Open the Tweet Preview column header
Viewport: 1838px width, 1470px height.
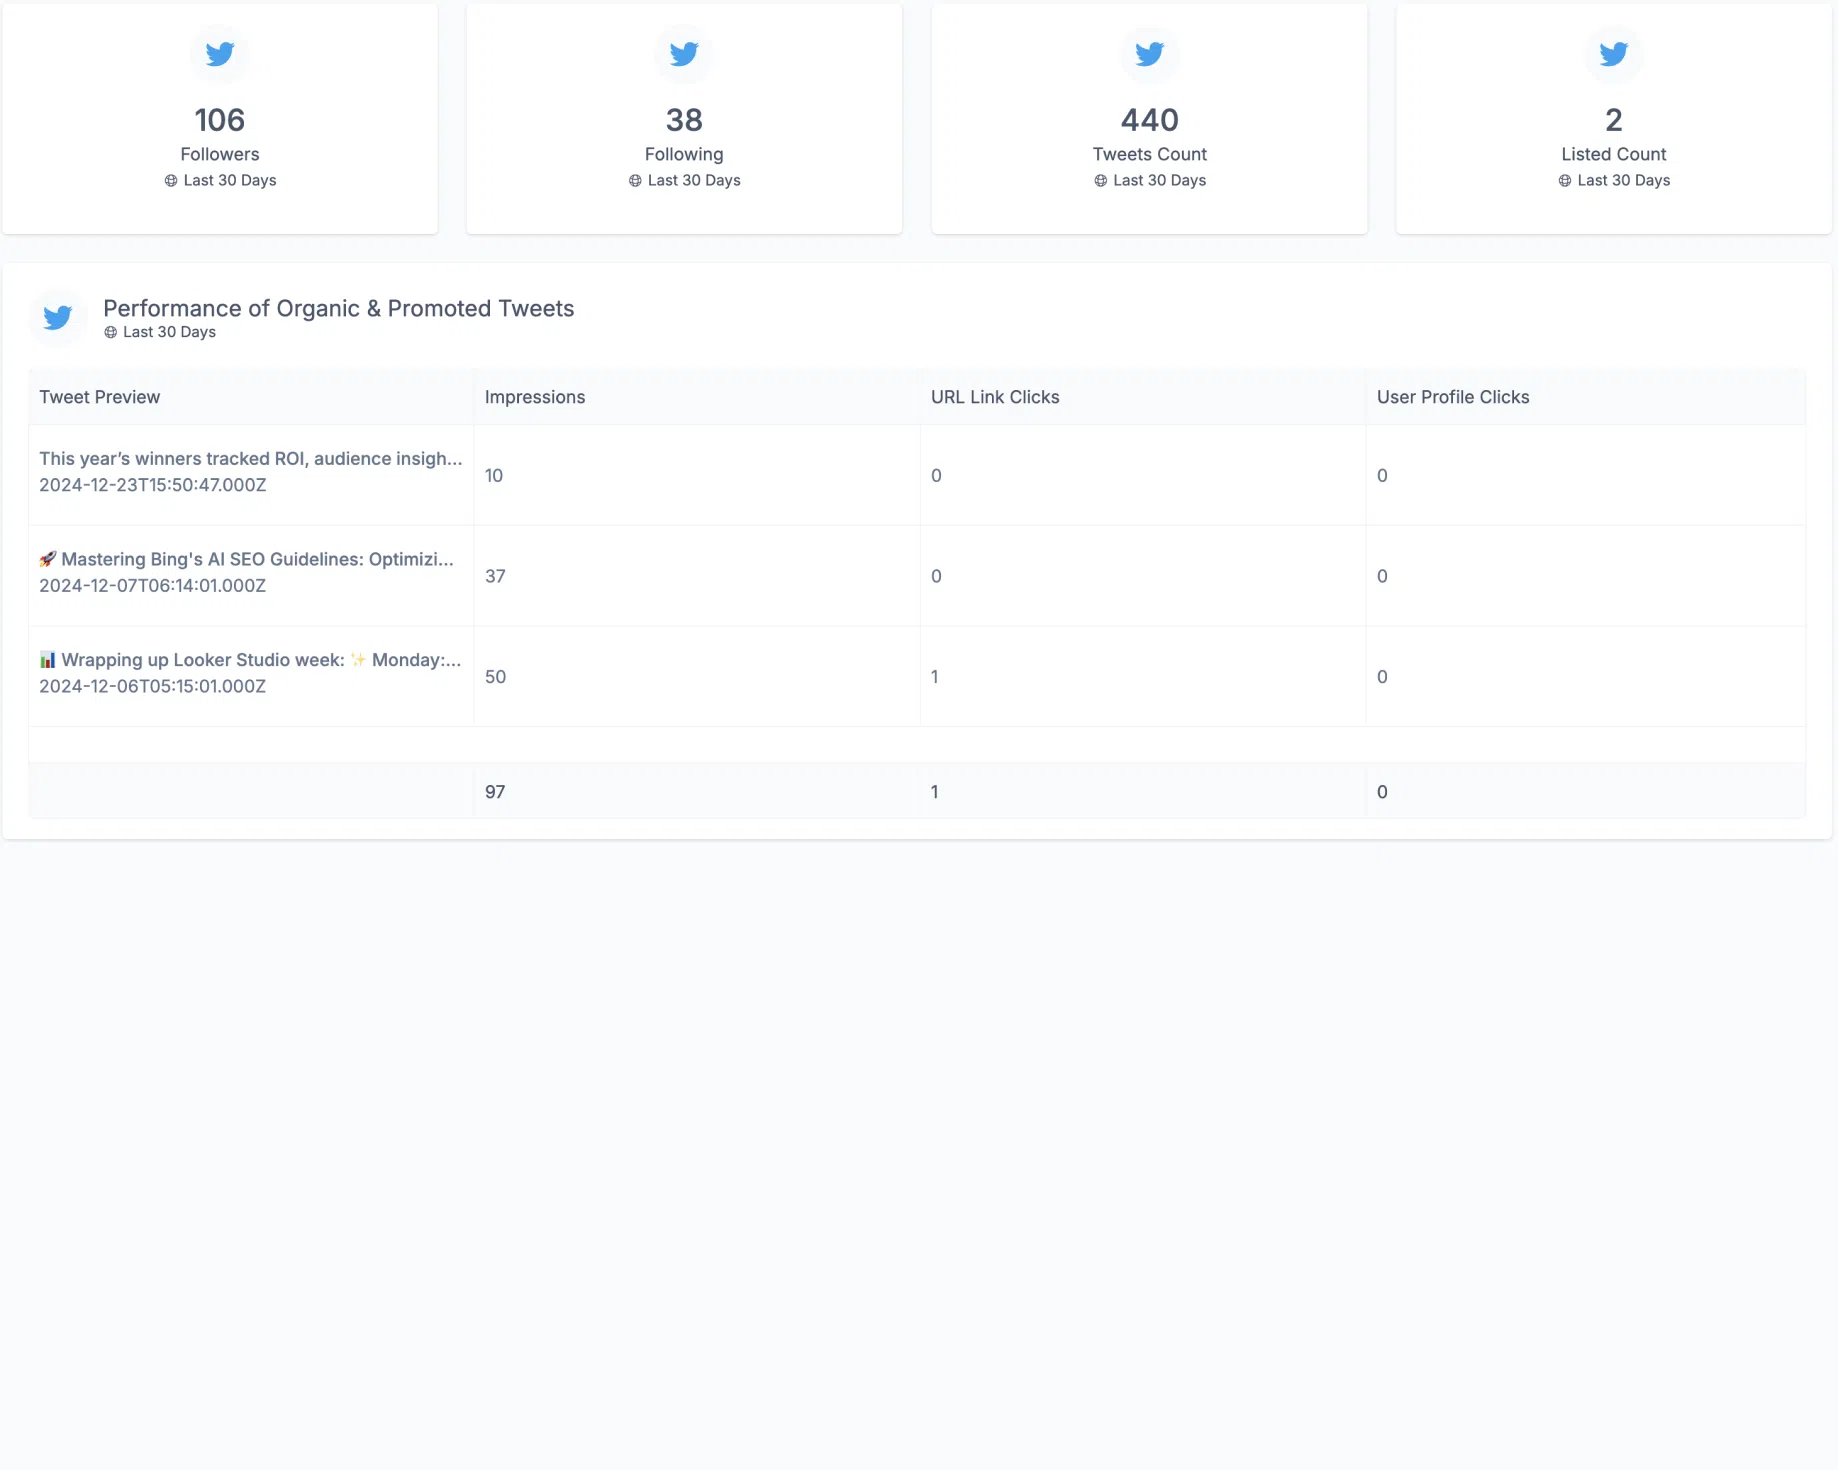click(x=99, y=397)
